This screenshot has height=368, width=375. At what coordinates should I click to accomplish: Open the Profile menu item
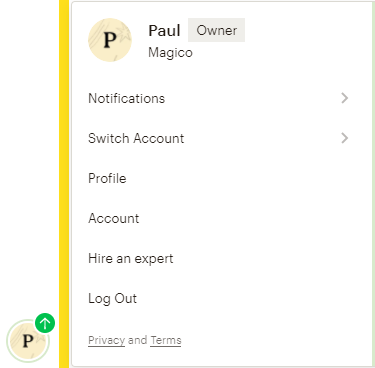click(x=218, y=178)
